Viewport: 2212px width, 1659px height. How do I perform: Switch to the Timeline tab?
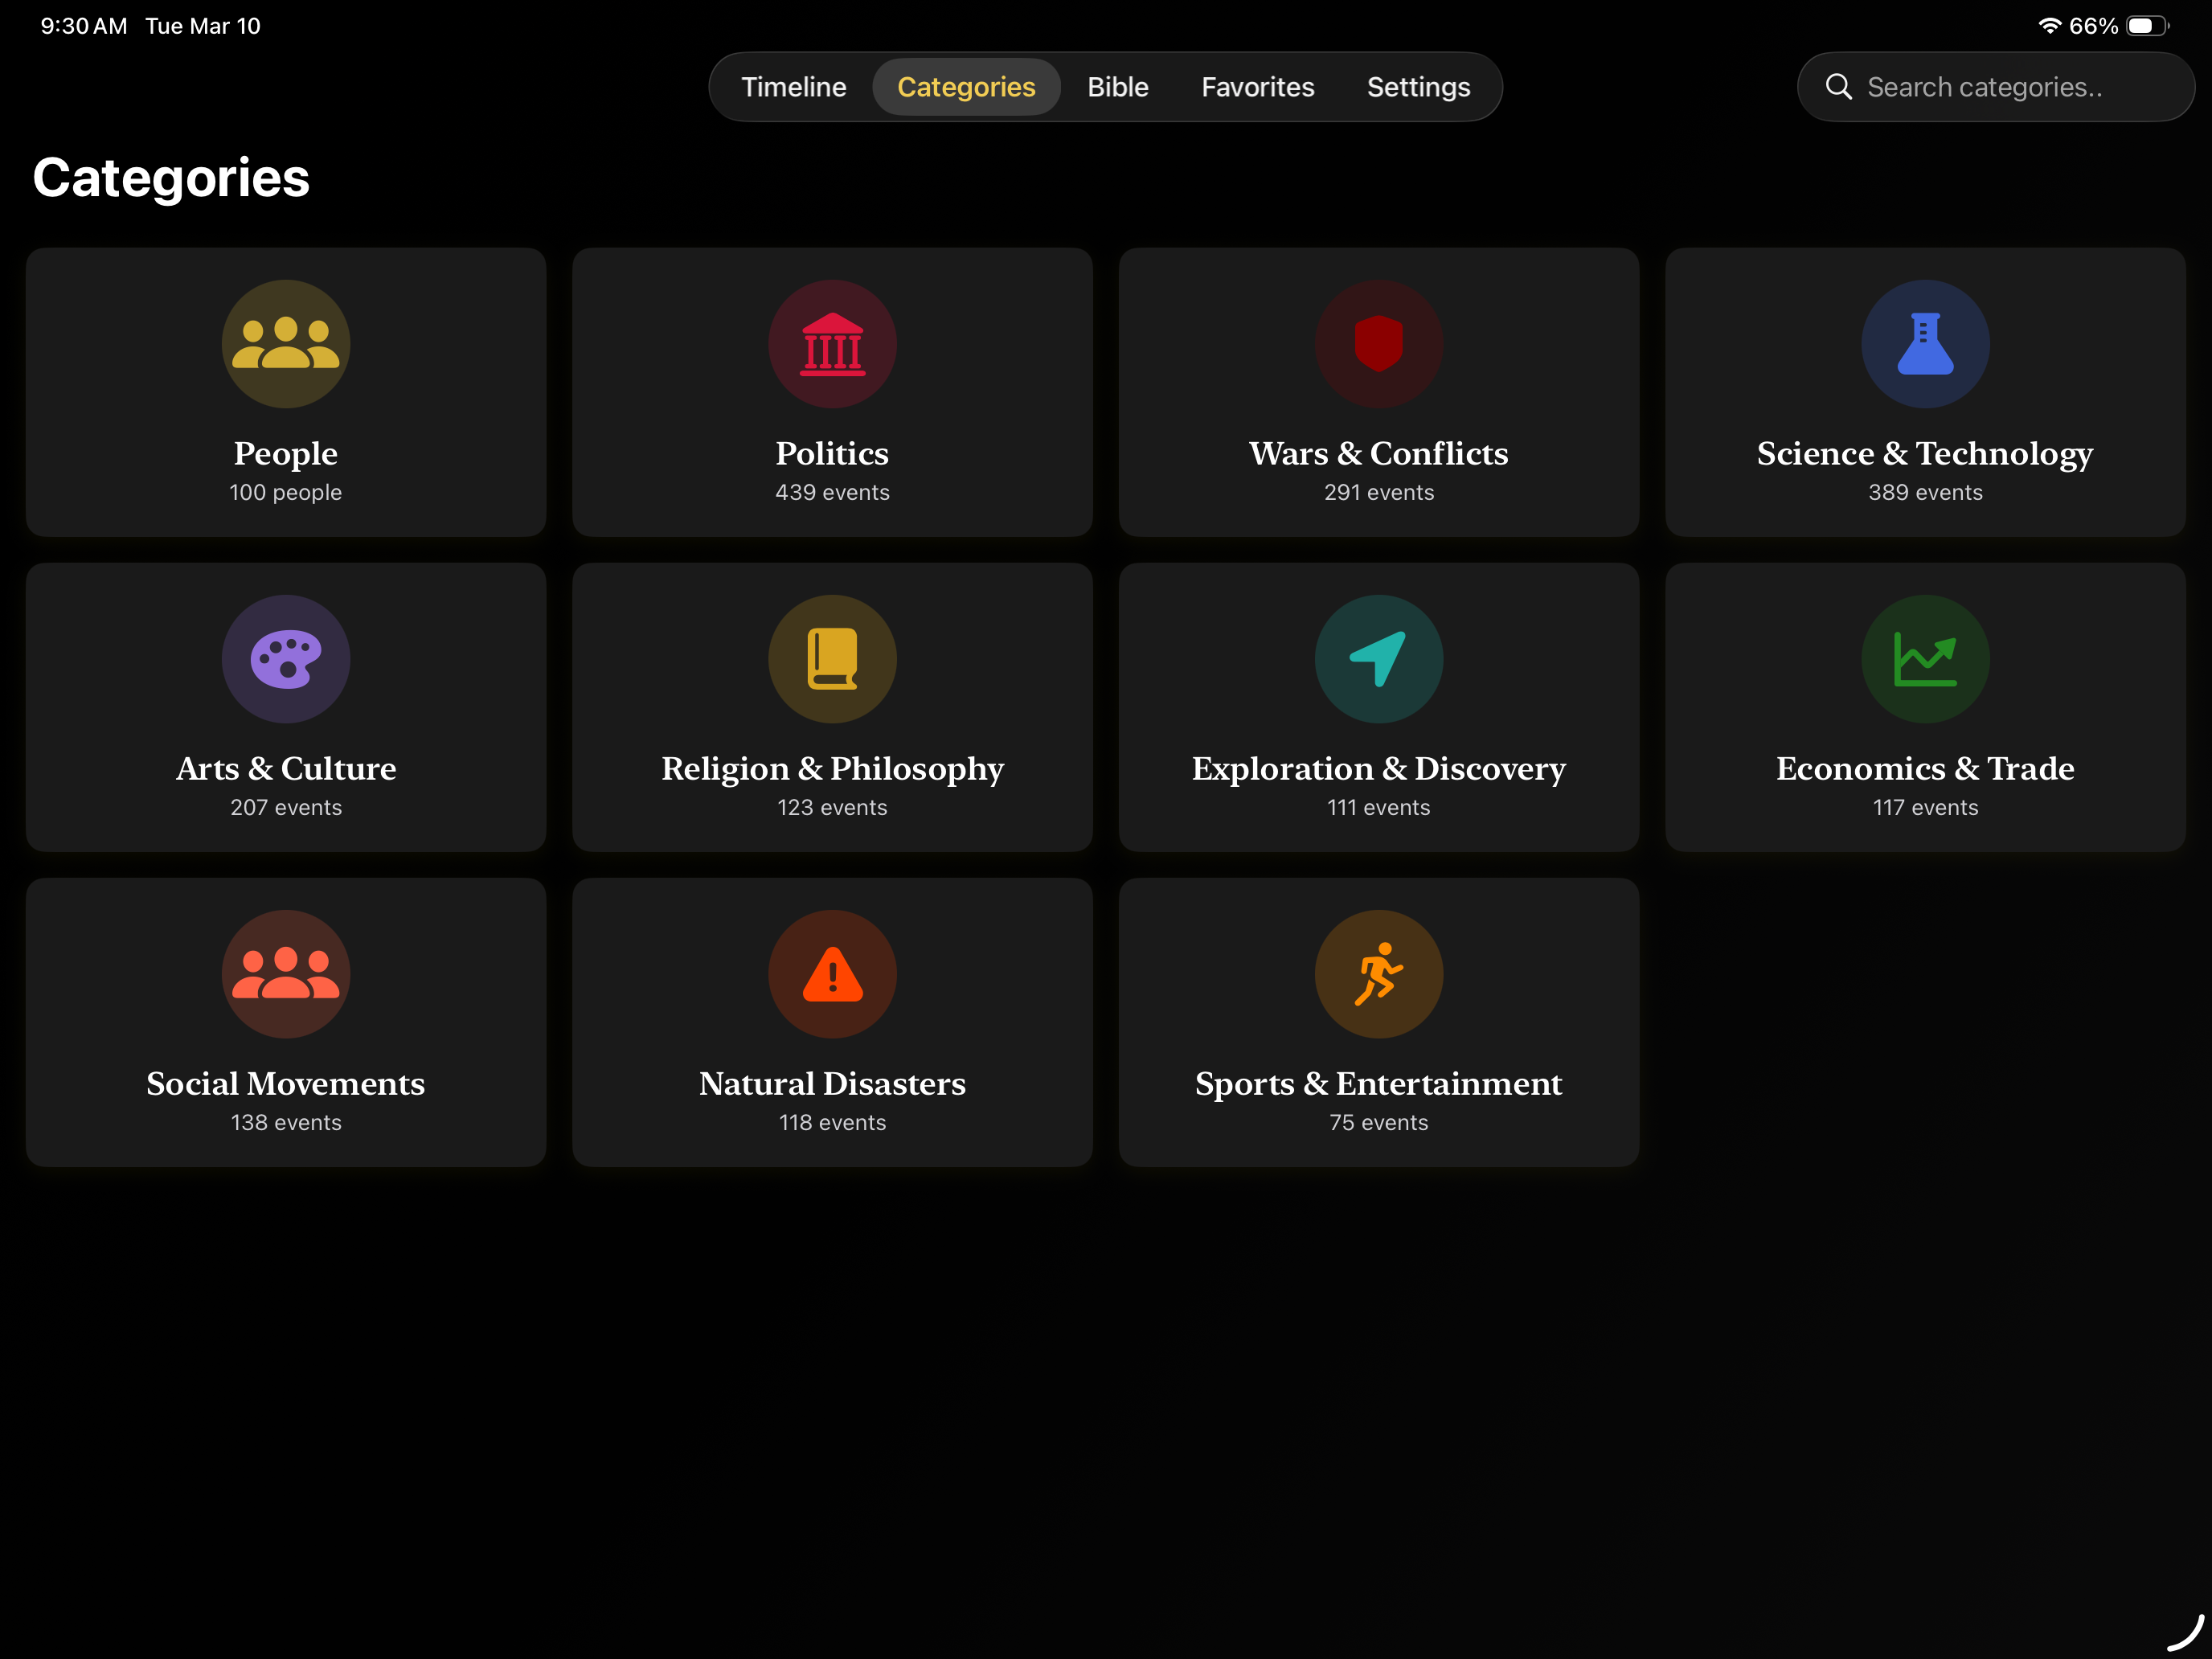[793, 87]
